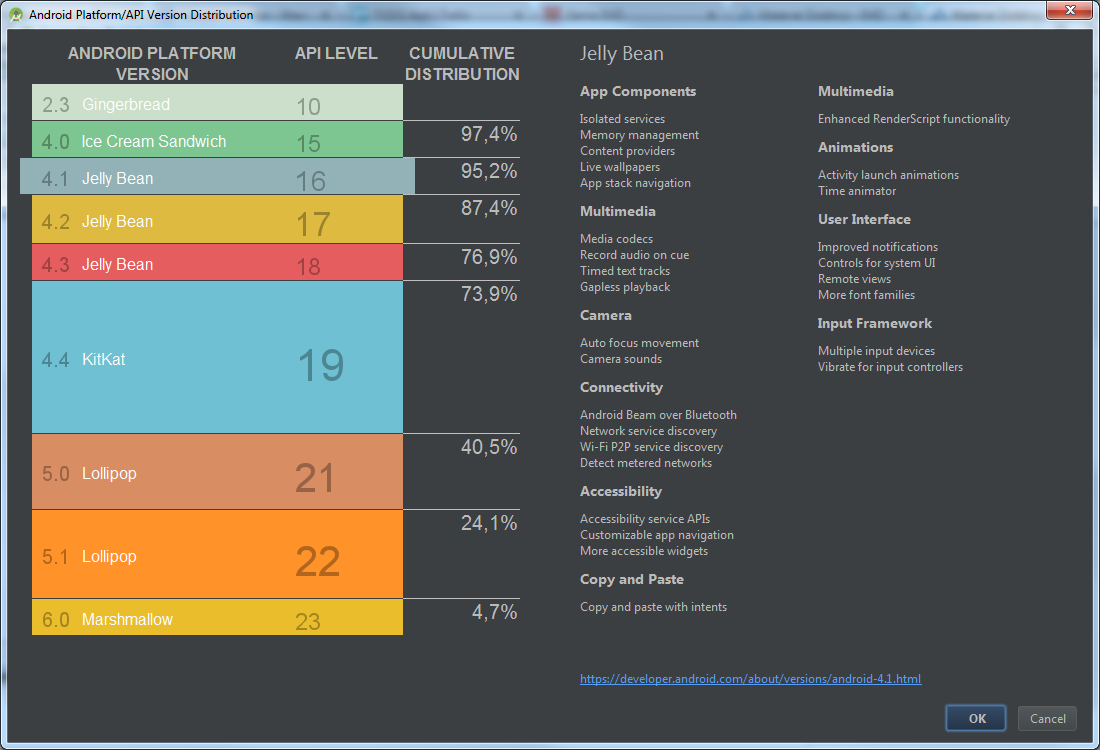Image resolution: width=1100 pixels, height=750 pixels.
Task: Click the Gapless playback entry
Action: 624,287
